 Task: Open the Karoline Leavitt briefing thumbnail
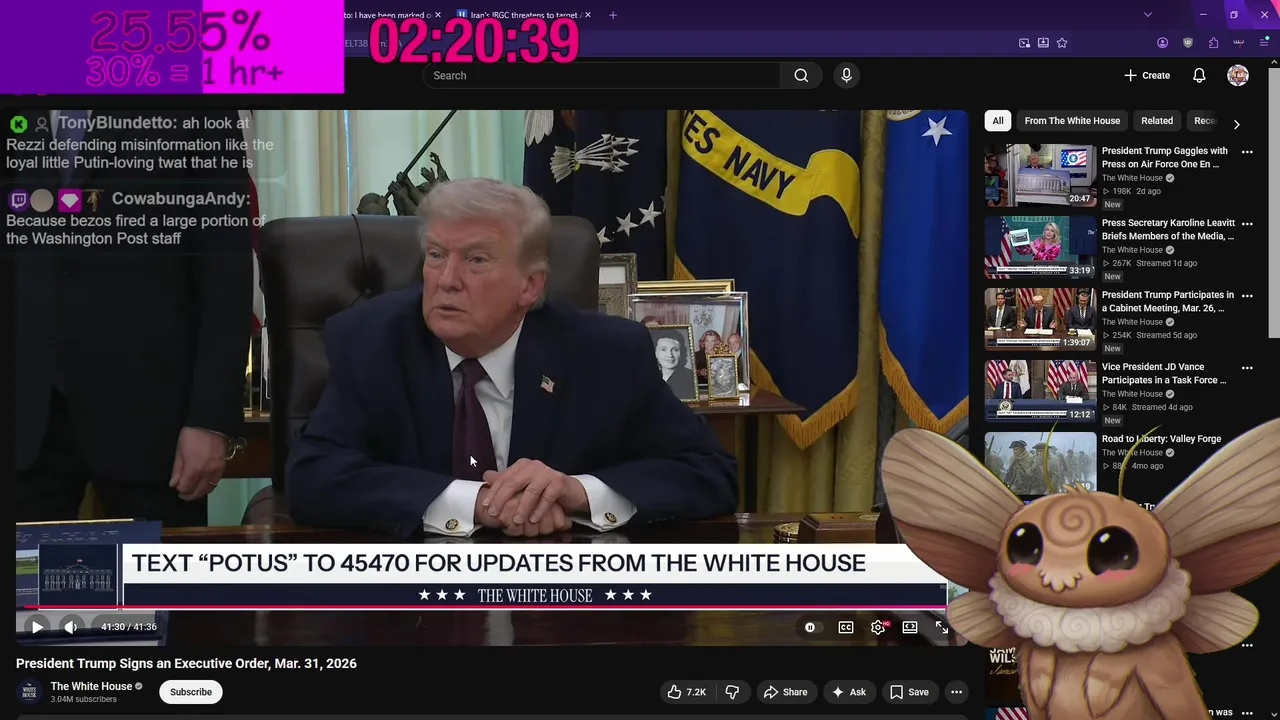click(1040, 247)
